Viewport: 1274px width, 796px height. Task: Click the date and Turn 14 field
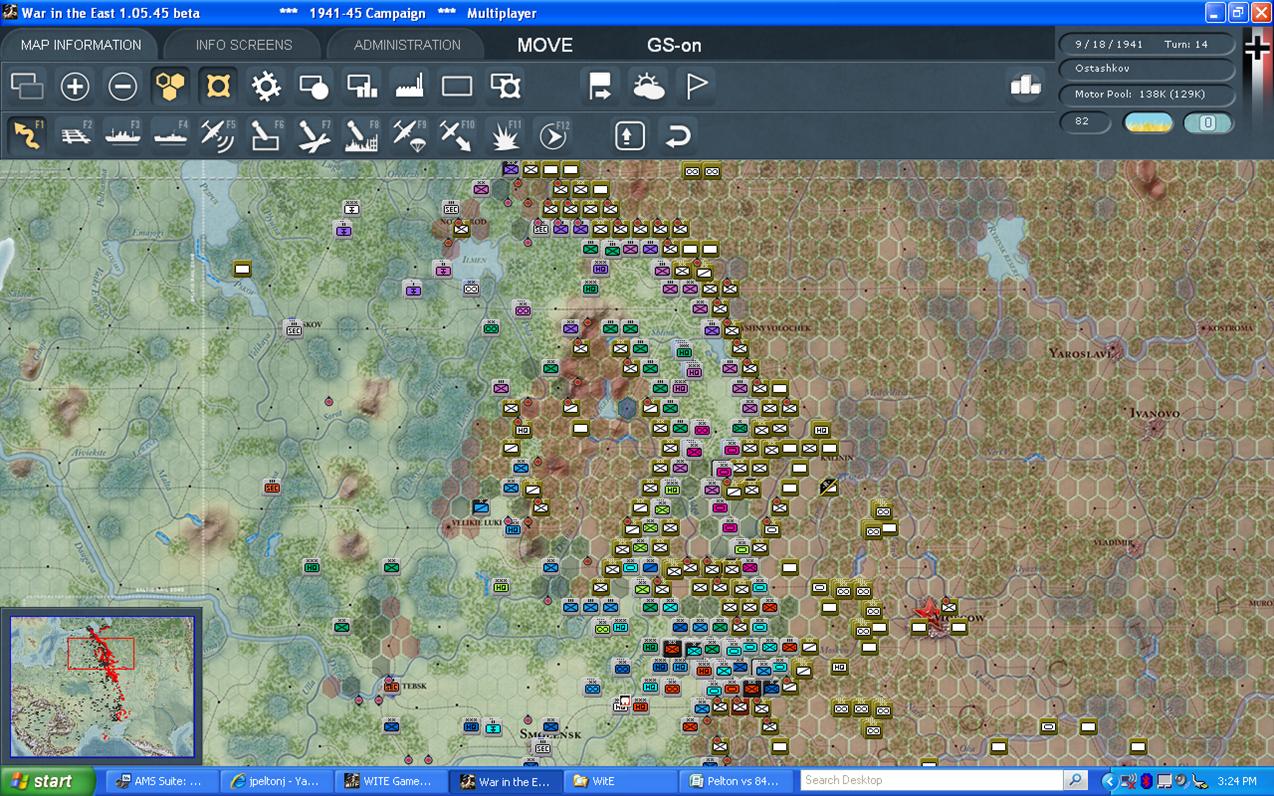[1147, 44]
